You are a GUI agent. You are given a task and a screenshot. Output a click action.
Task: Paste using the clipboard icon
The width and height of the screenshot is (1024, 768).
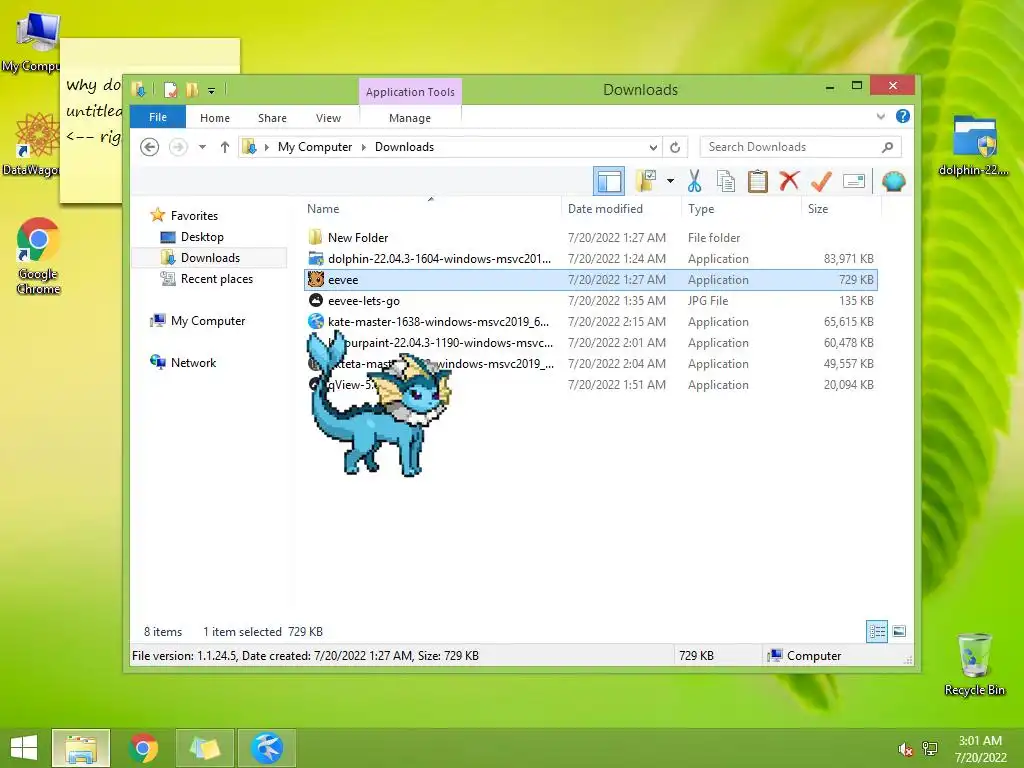[x=758, y=181]
